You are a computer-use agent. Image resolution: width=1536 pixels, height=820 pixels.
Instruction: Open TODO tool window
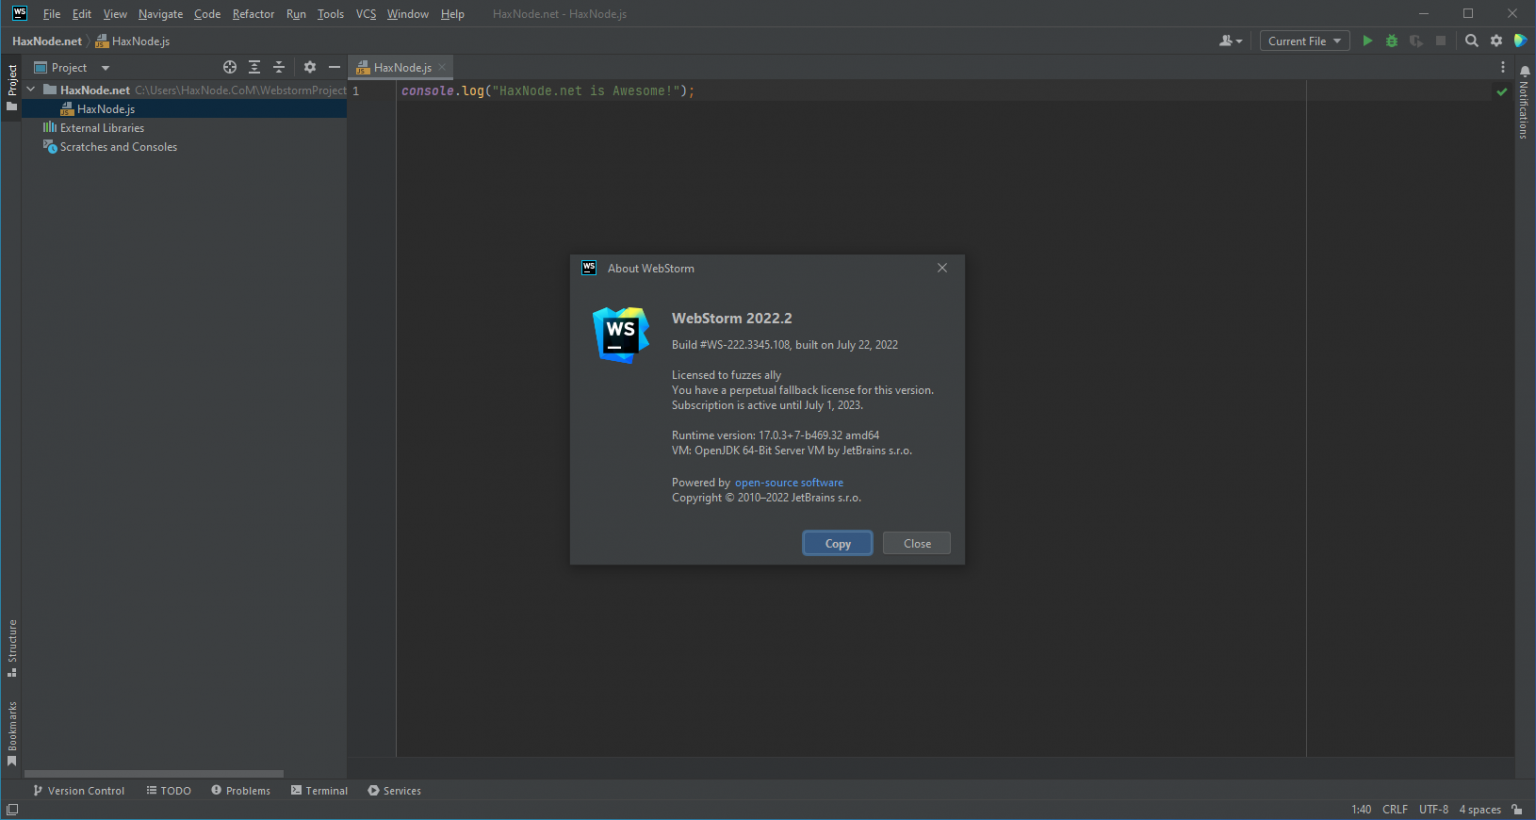click(168, 790)
